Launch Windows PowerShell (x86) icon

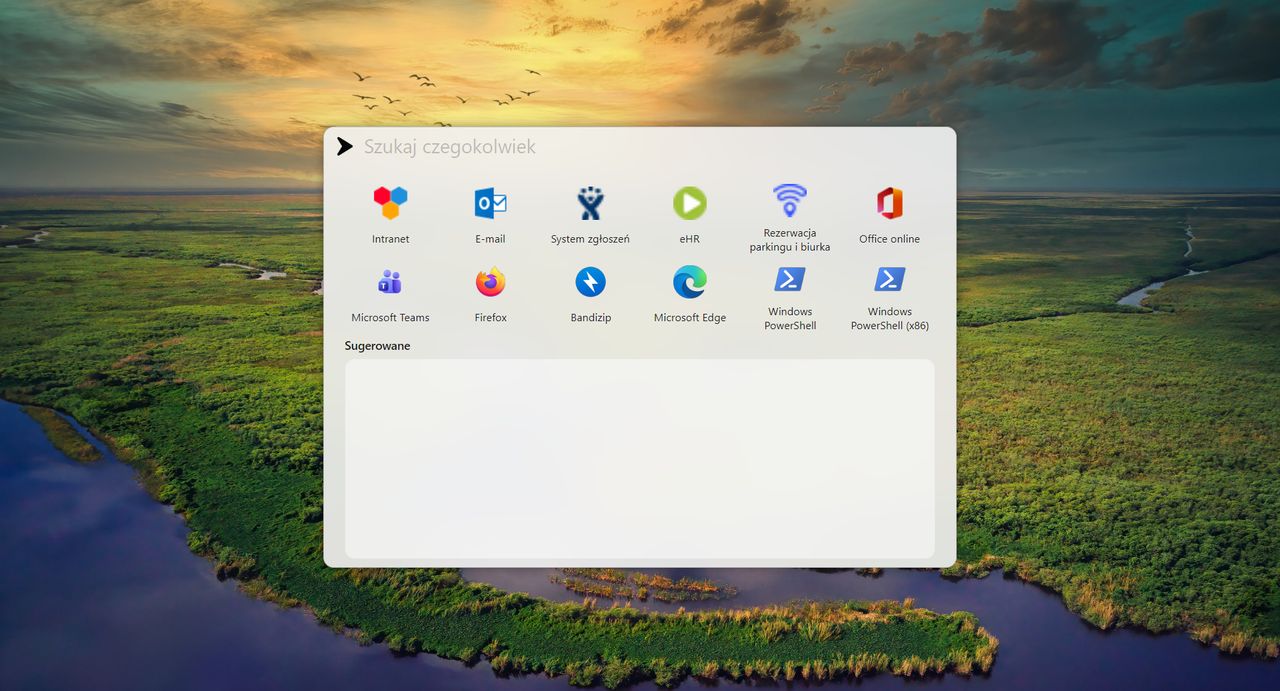pos(890,279)
